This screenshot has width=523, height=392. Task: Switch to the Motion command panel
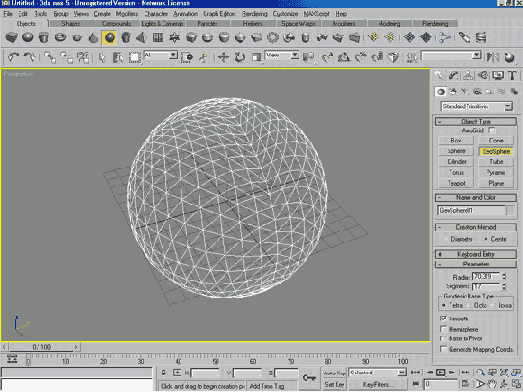(x=483, y=76)
